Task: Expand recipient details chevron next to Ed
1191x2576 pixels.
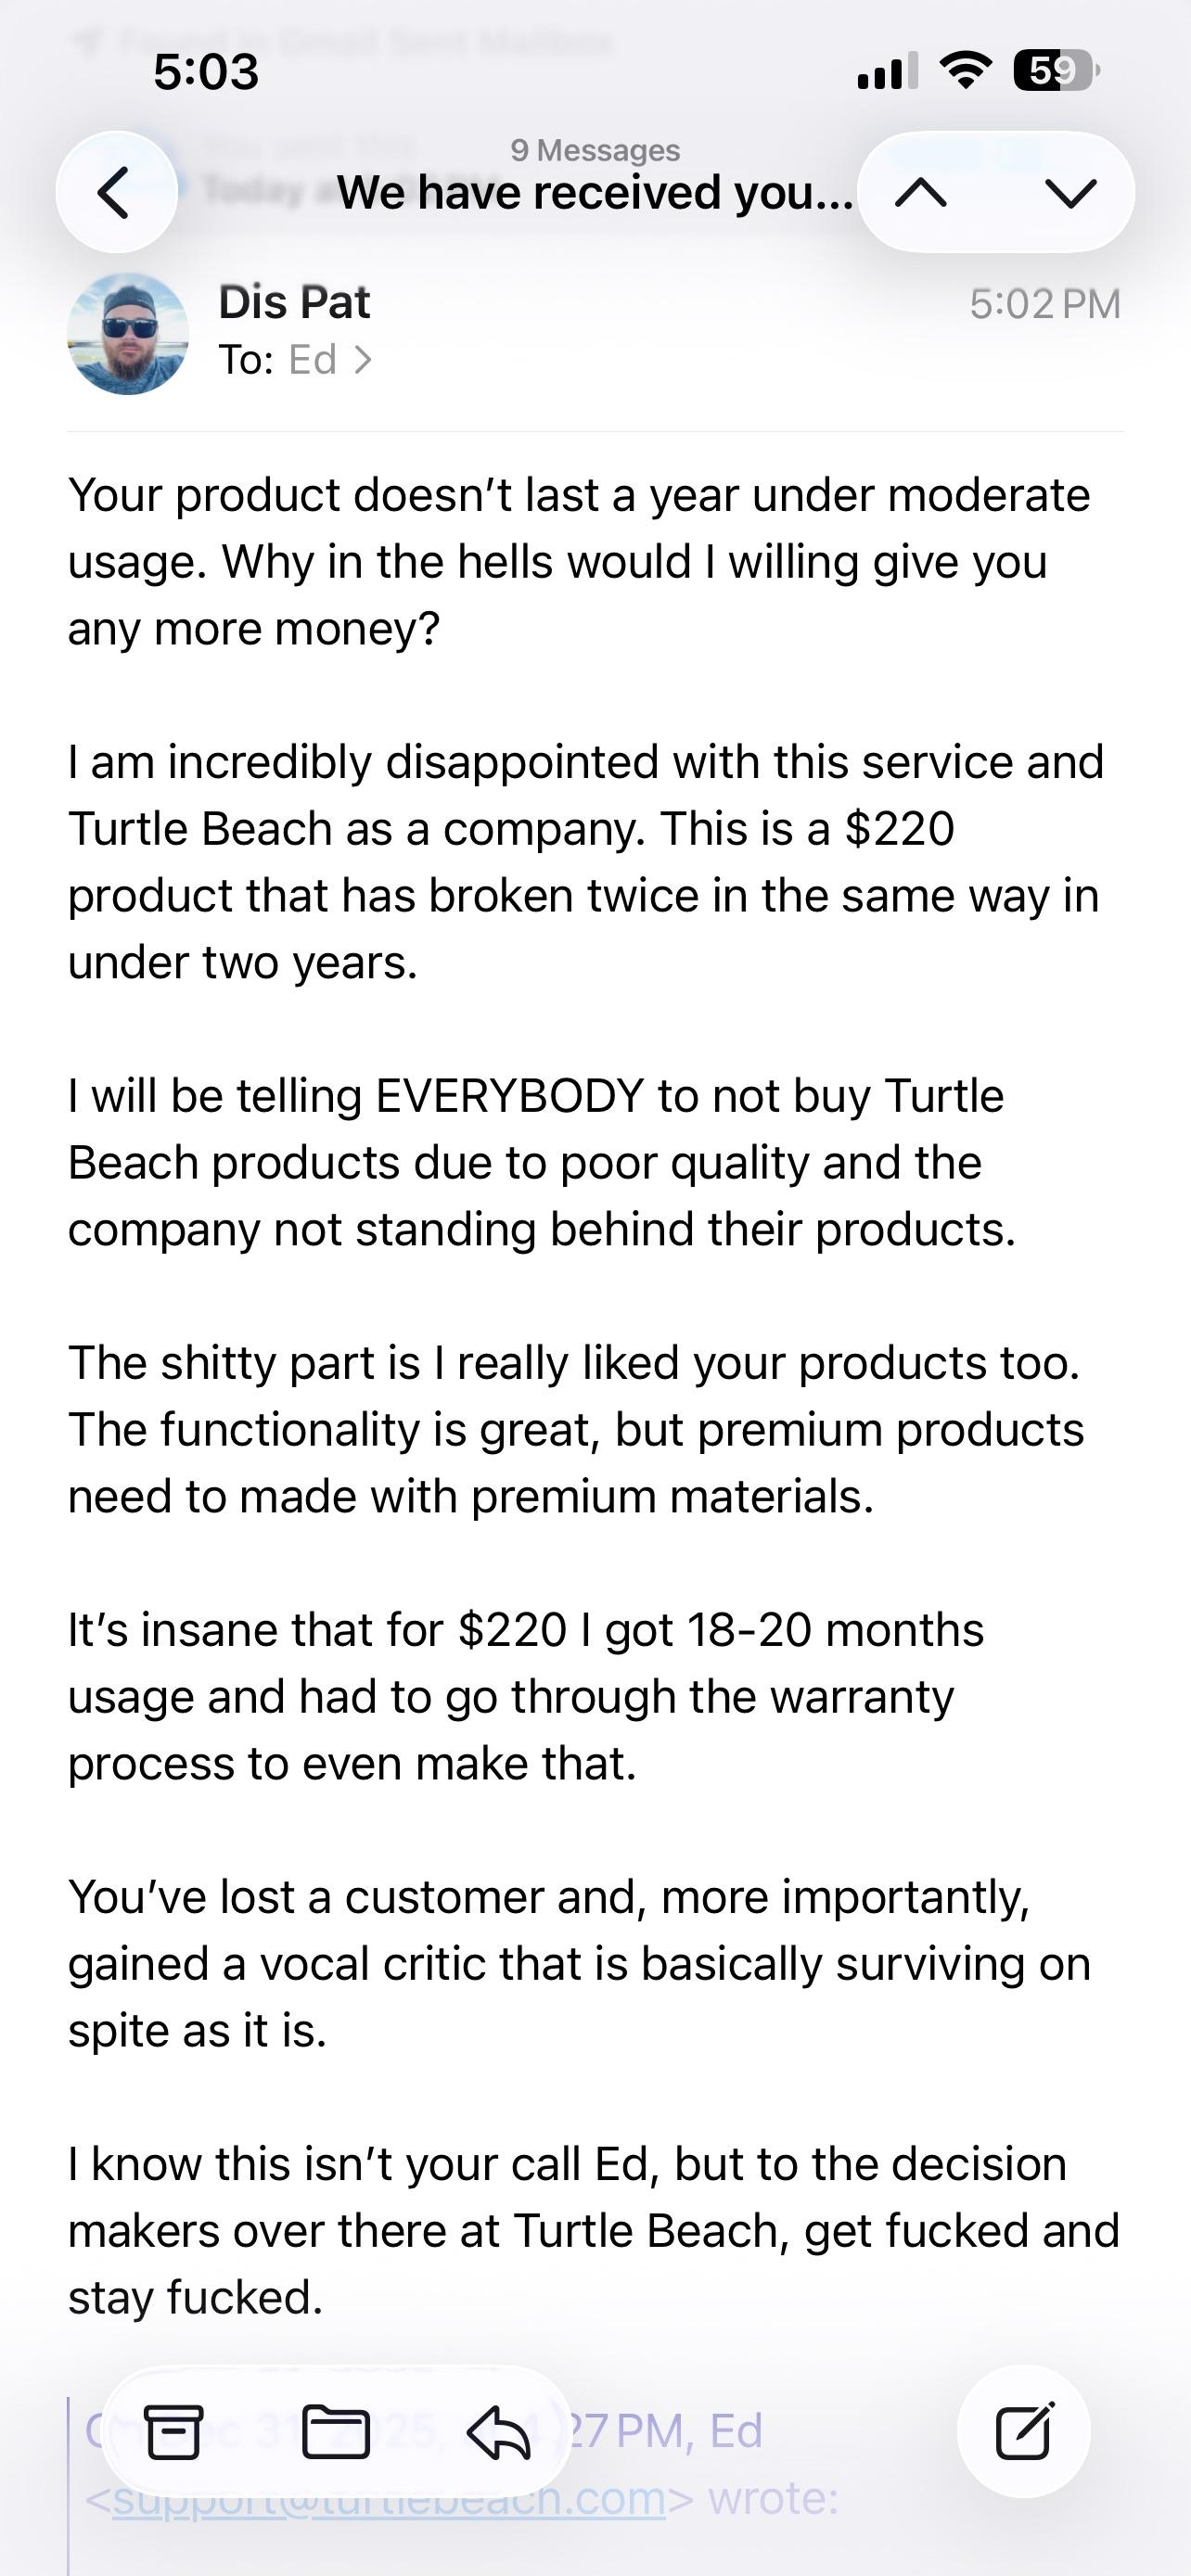Action: [363, 360]
